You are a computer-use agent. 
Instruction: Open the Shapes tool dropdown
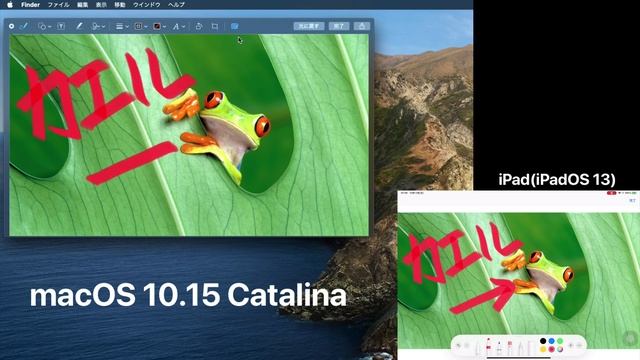(x=44, y=26)
